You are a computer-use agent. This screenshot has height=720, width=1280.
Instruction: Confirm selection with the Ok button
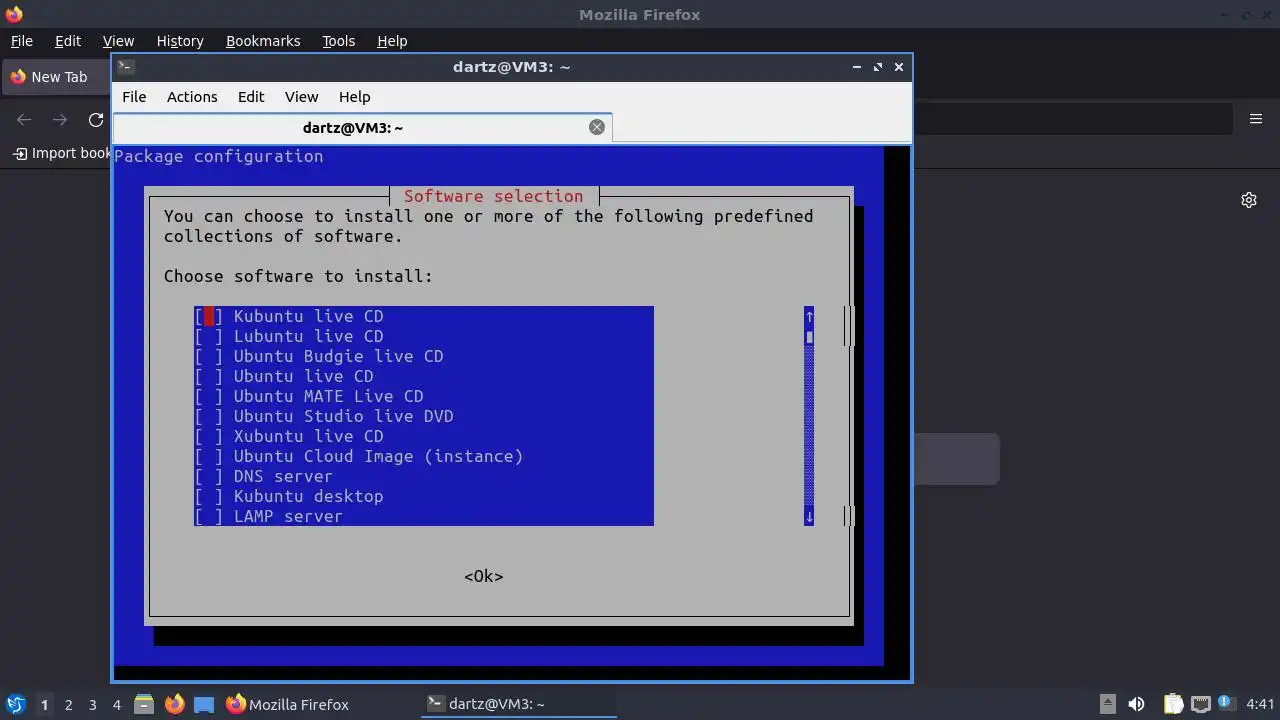484,576
